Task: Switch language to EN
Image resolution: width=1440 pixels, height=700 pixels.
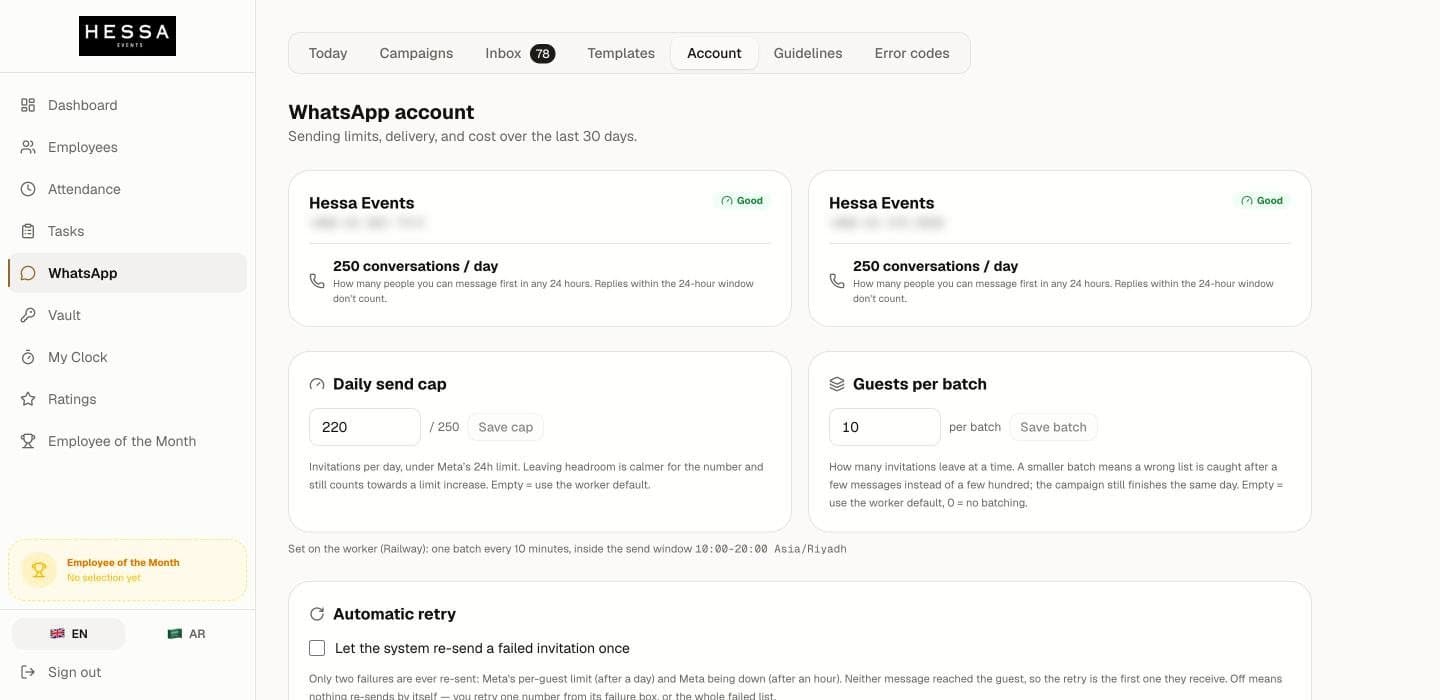Action: 69,634
